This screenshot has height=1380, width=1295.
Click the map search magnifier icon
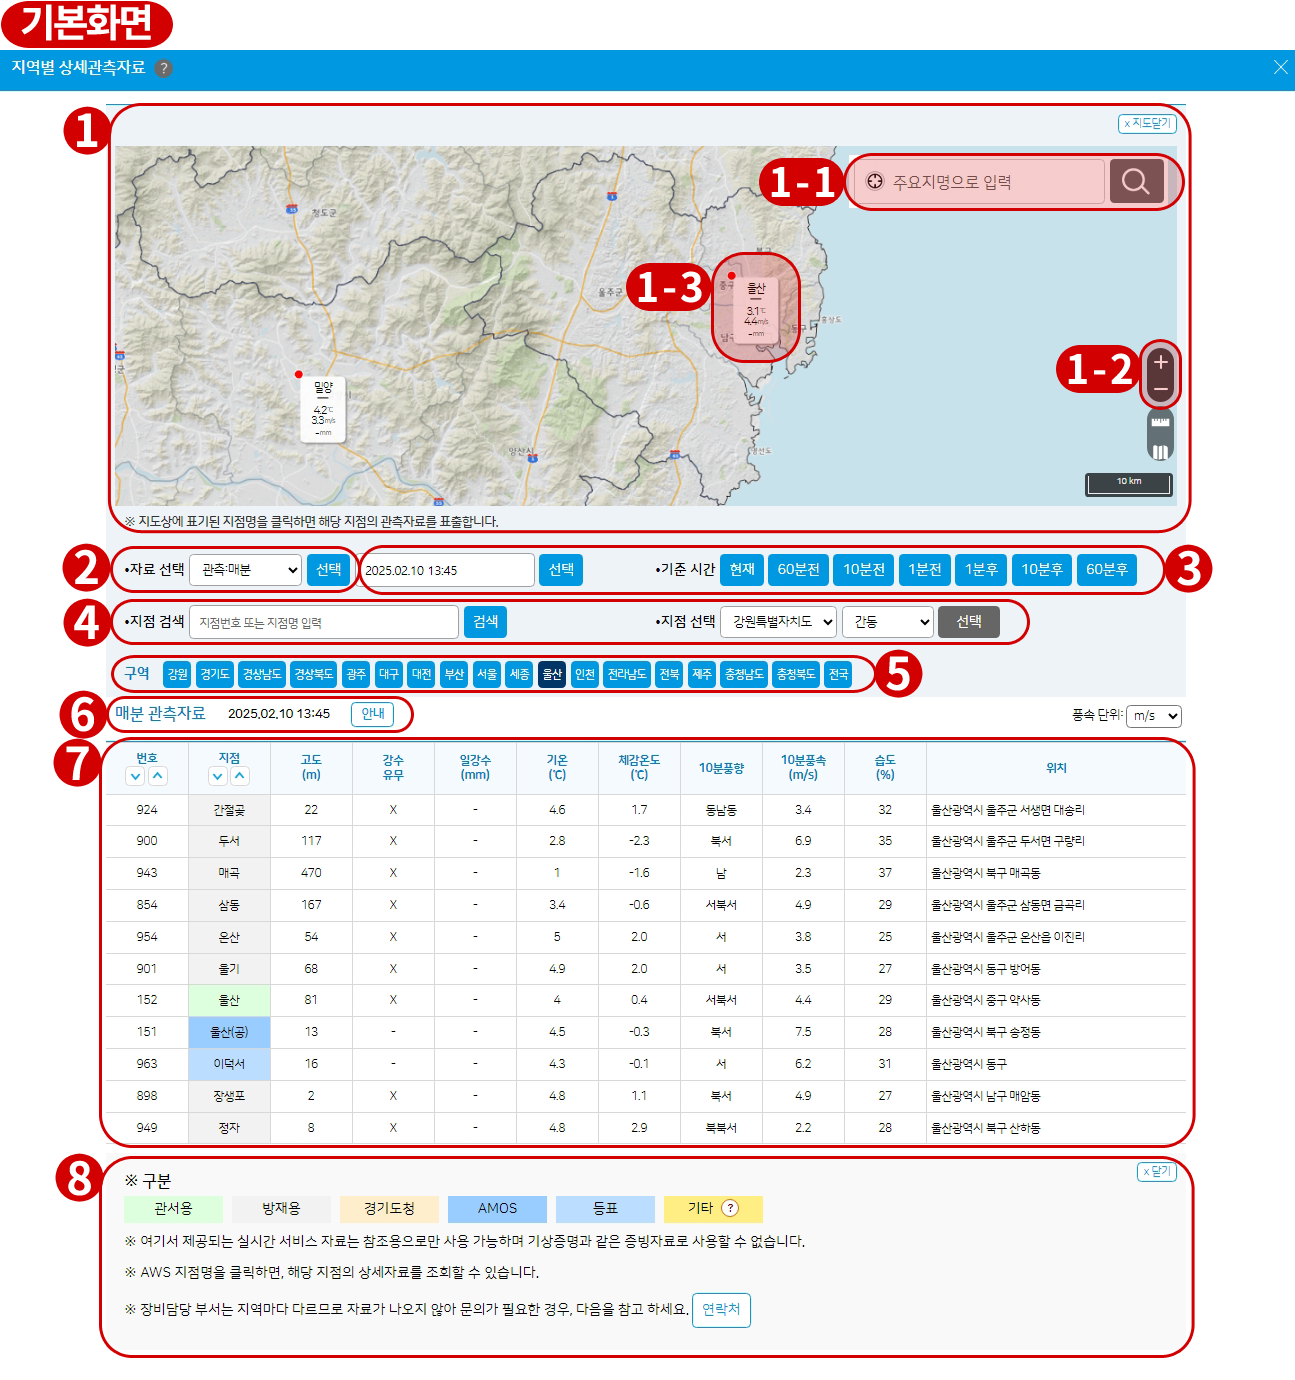coord(1136,181)
